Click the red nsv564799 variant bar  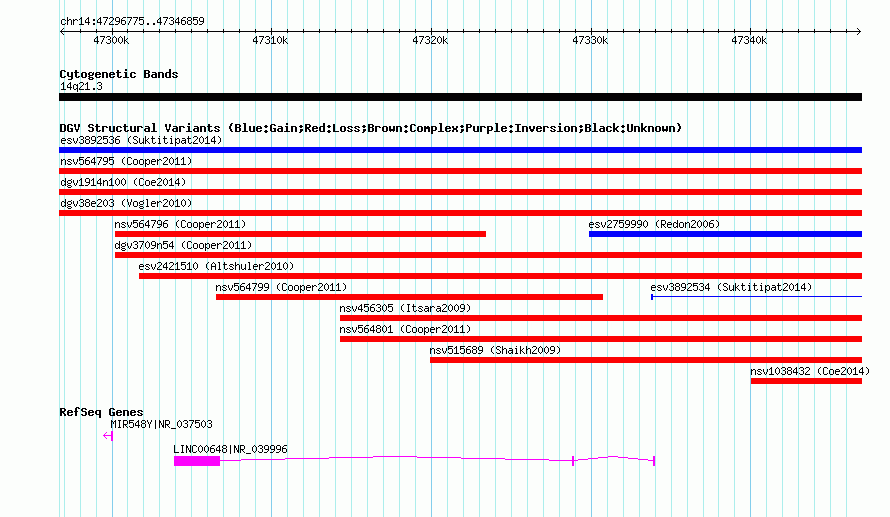(x=409, y=297)
